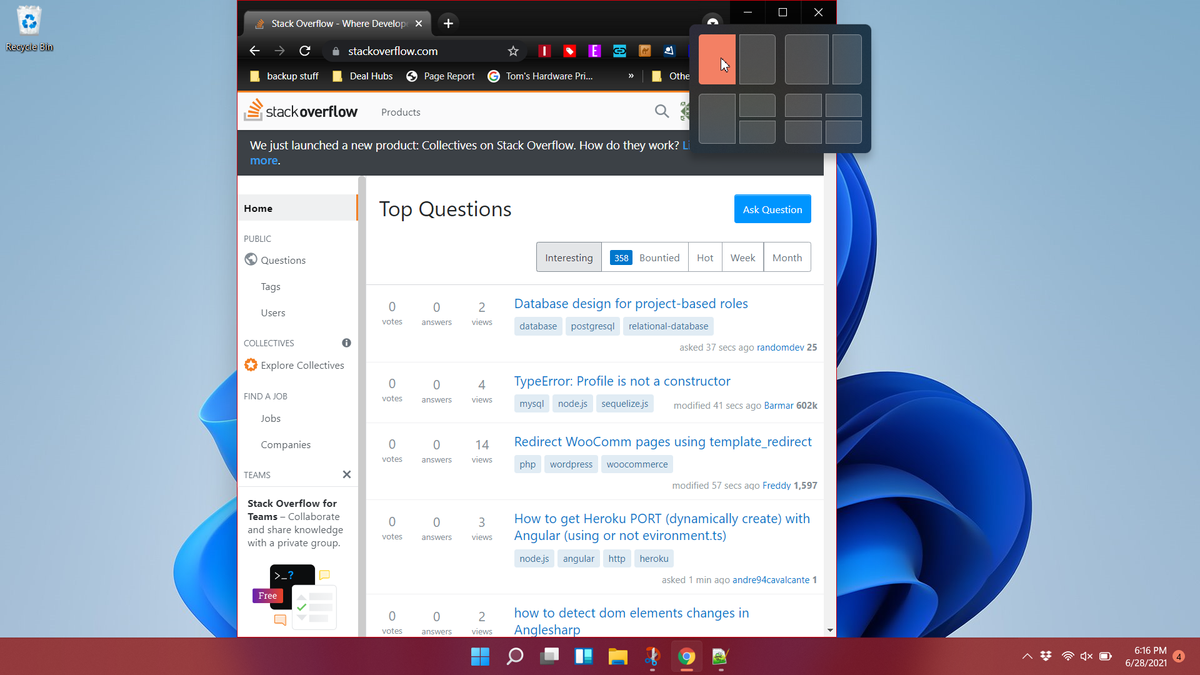Open the TypeError Profile question link

click(x=622, y=381)
